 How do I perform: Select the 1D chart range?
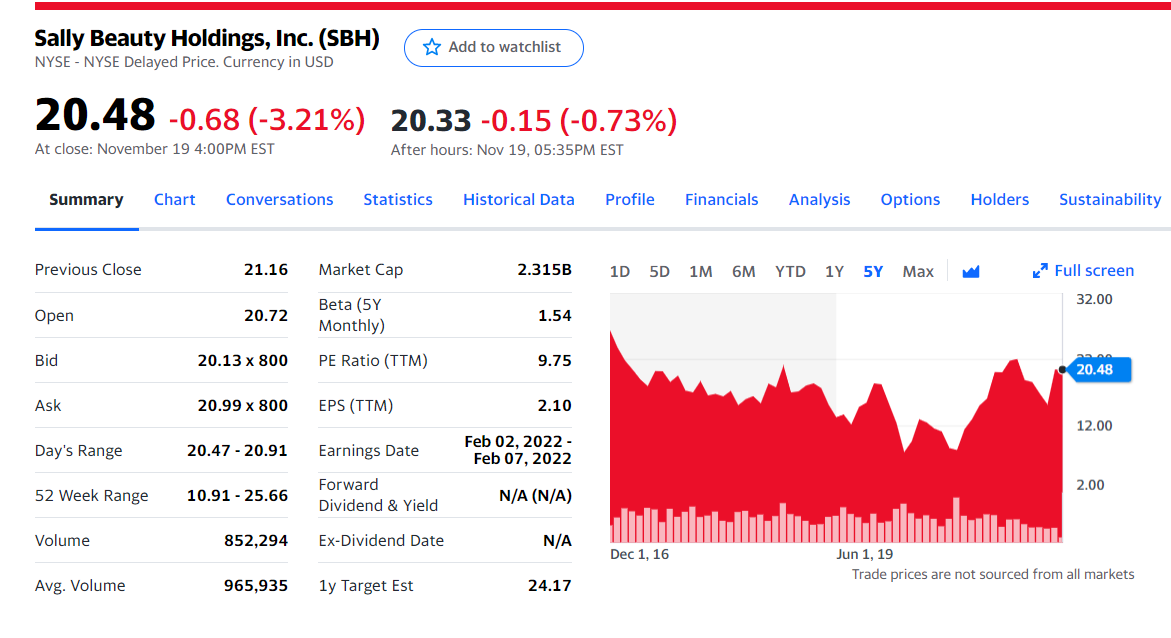coord(620,271)
